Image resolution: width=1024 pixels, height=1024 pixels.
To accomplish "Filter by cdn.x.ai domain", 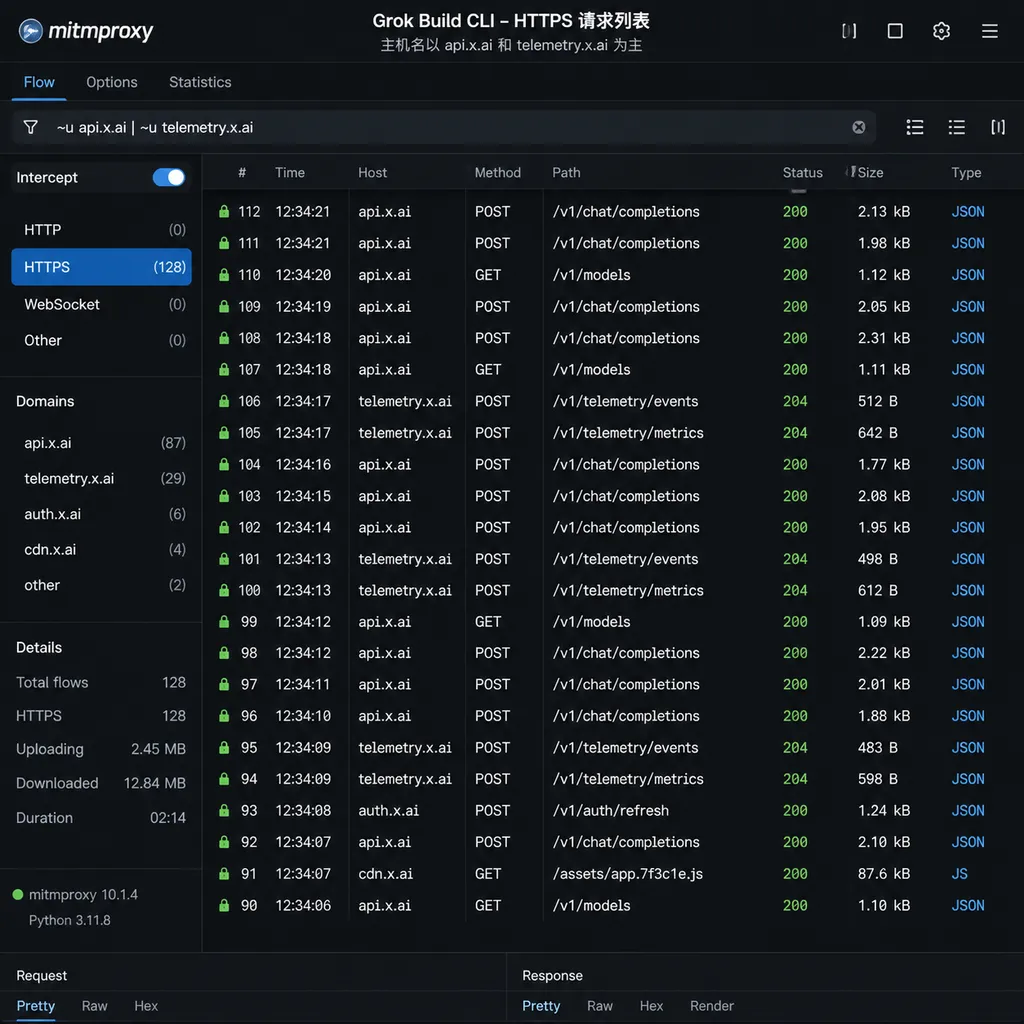I will click(101, 550).
